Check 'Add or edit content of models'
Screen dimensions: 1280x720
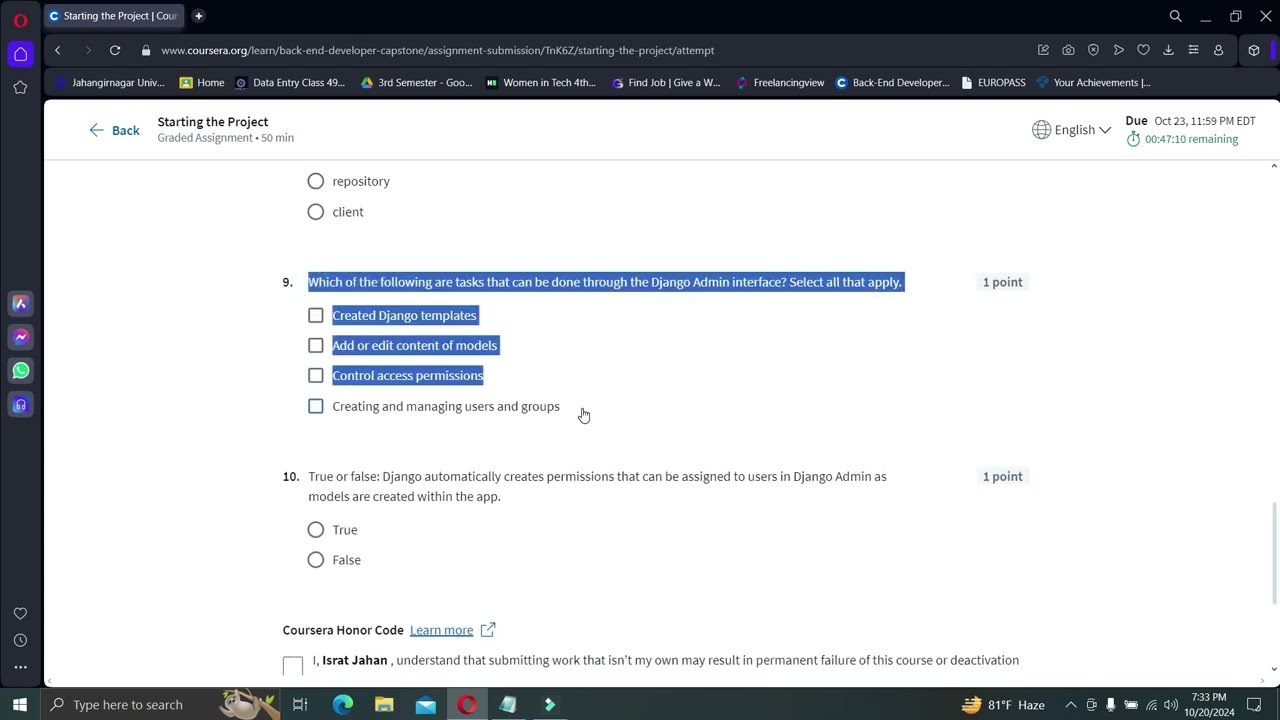(316, 345)
